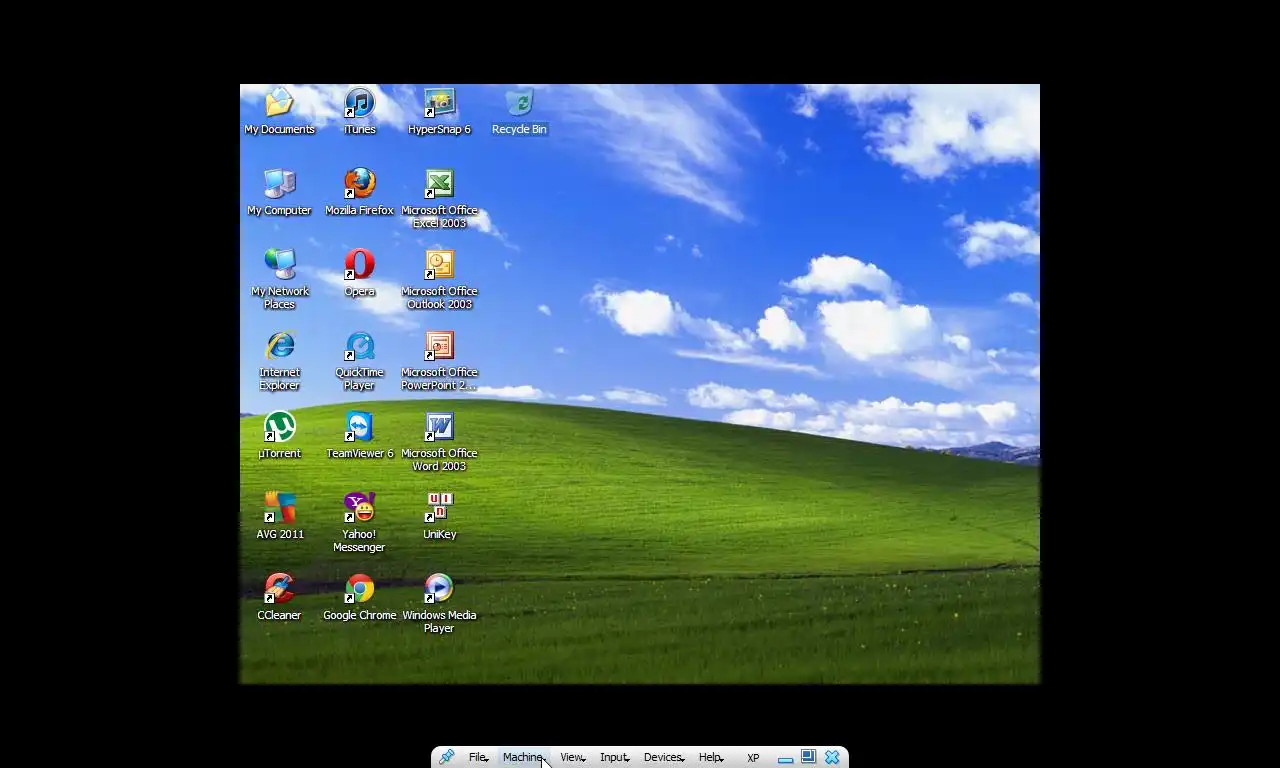Select the Mozilla Firefox shortcut

pyautogui.click(x=359, y=192)
